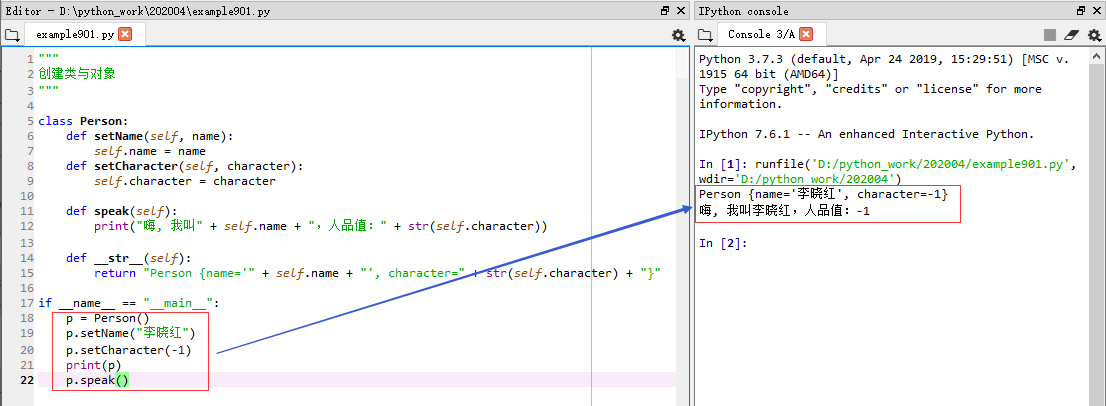
Task: Click line number 16 in the editor gutter
Action: (x=27, y=288)
